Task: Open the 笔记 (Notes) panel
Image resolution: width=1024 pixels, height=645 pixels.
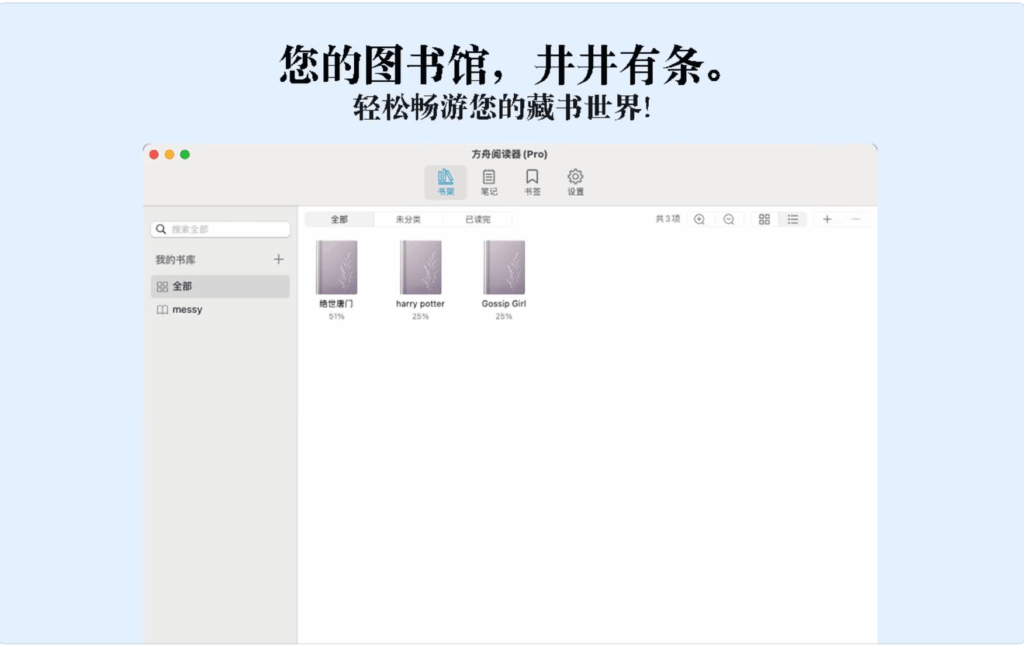Action: 488,182
